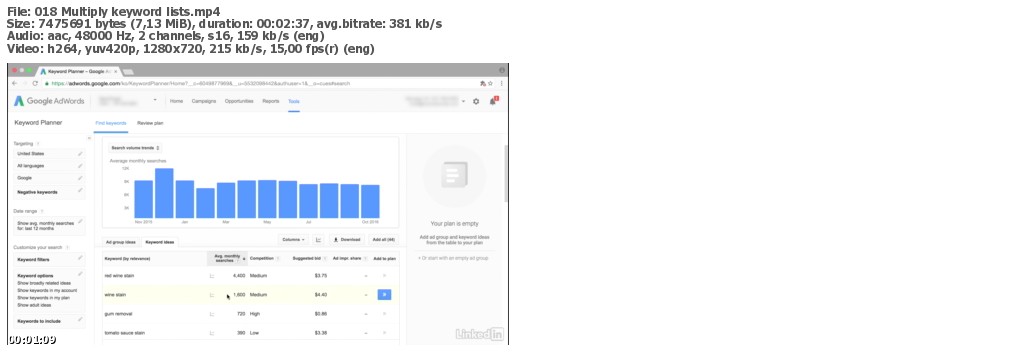This screenshot has height=363, width=1024.
Task: Click the tallest bar in the search chart
Action: [164, 193]
